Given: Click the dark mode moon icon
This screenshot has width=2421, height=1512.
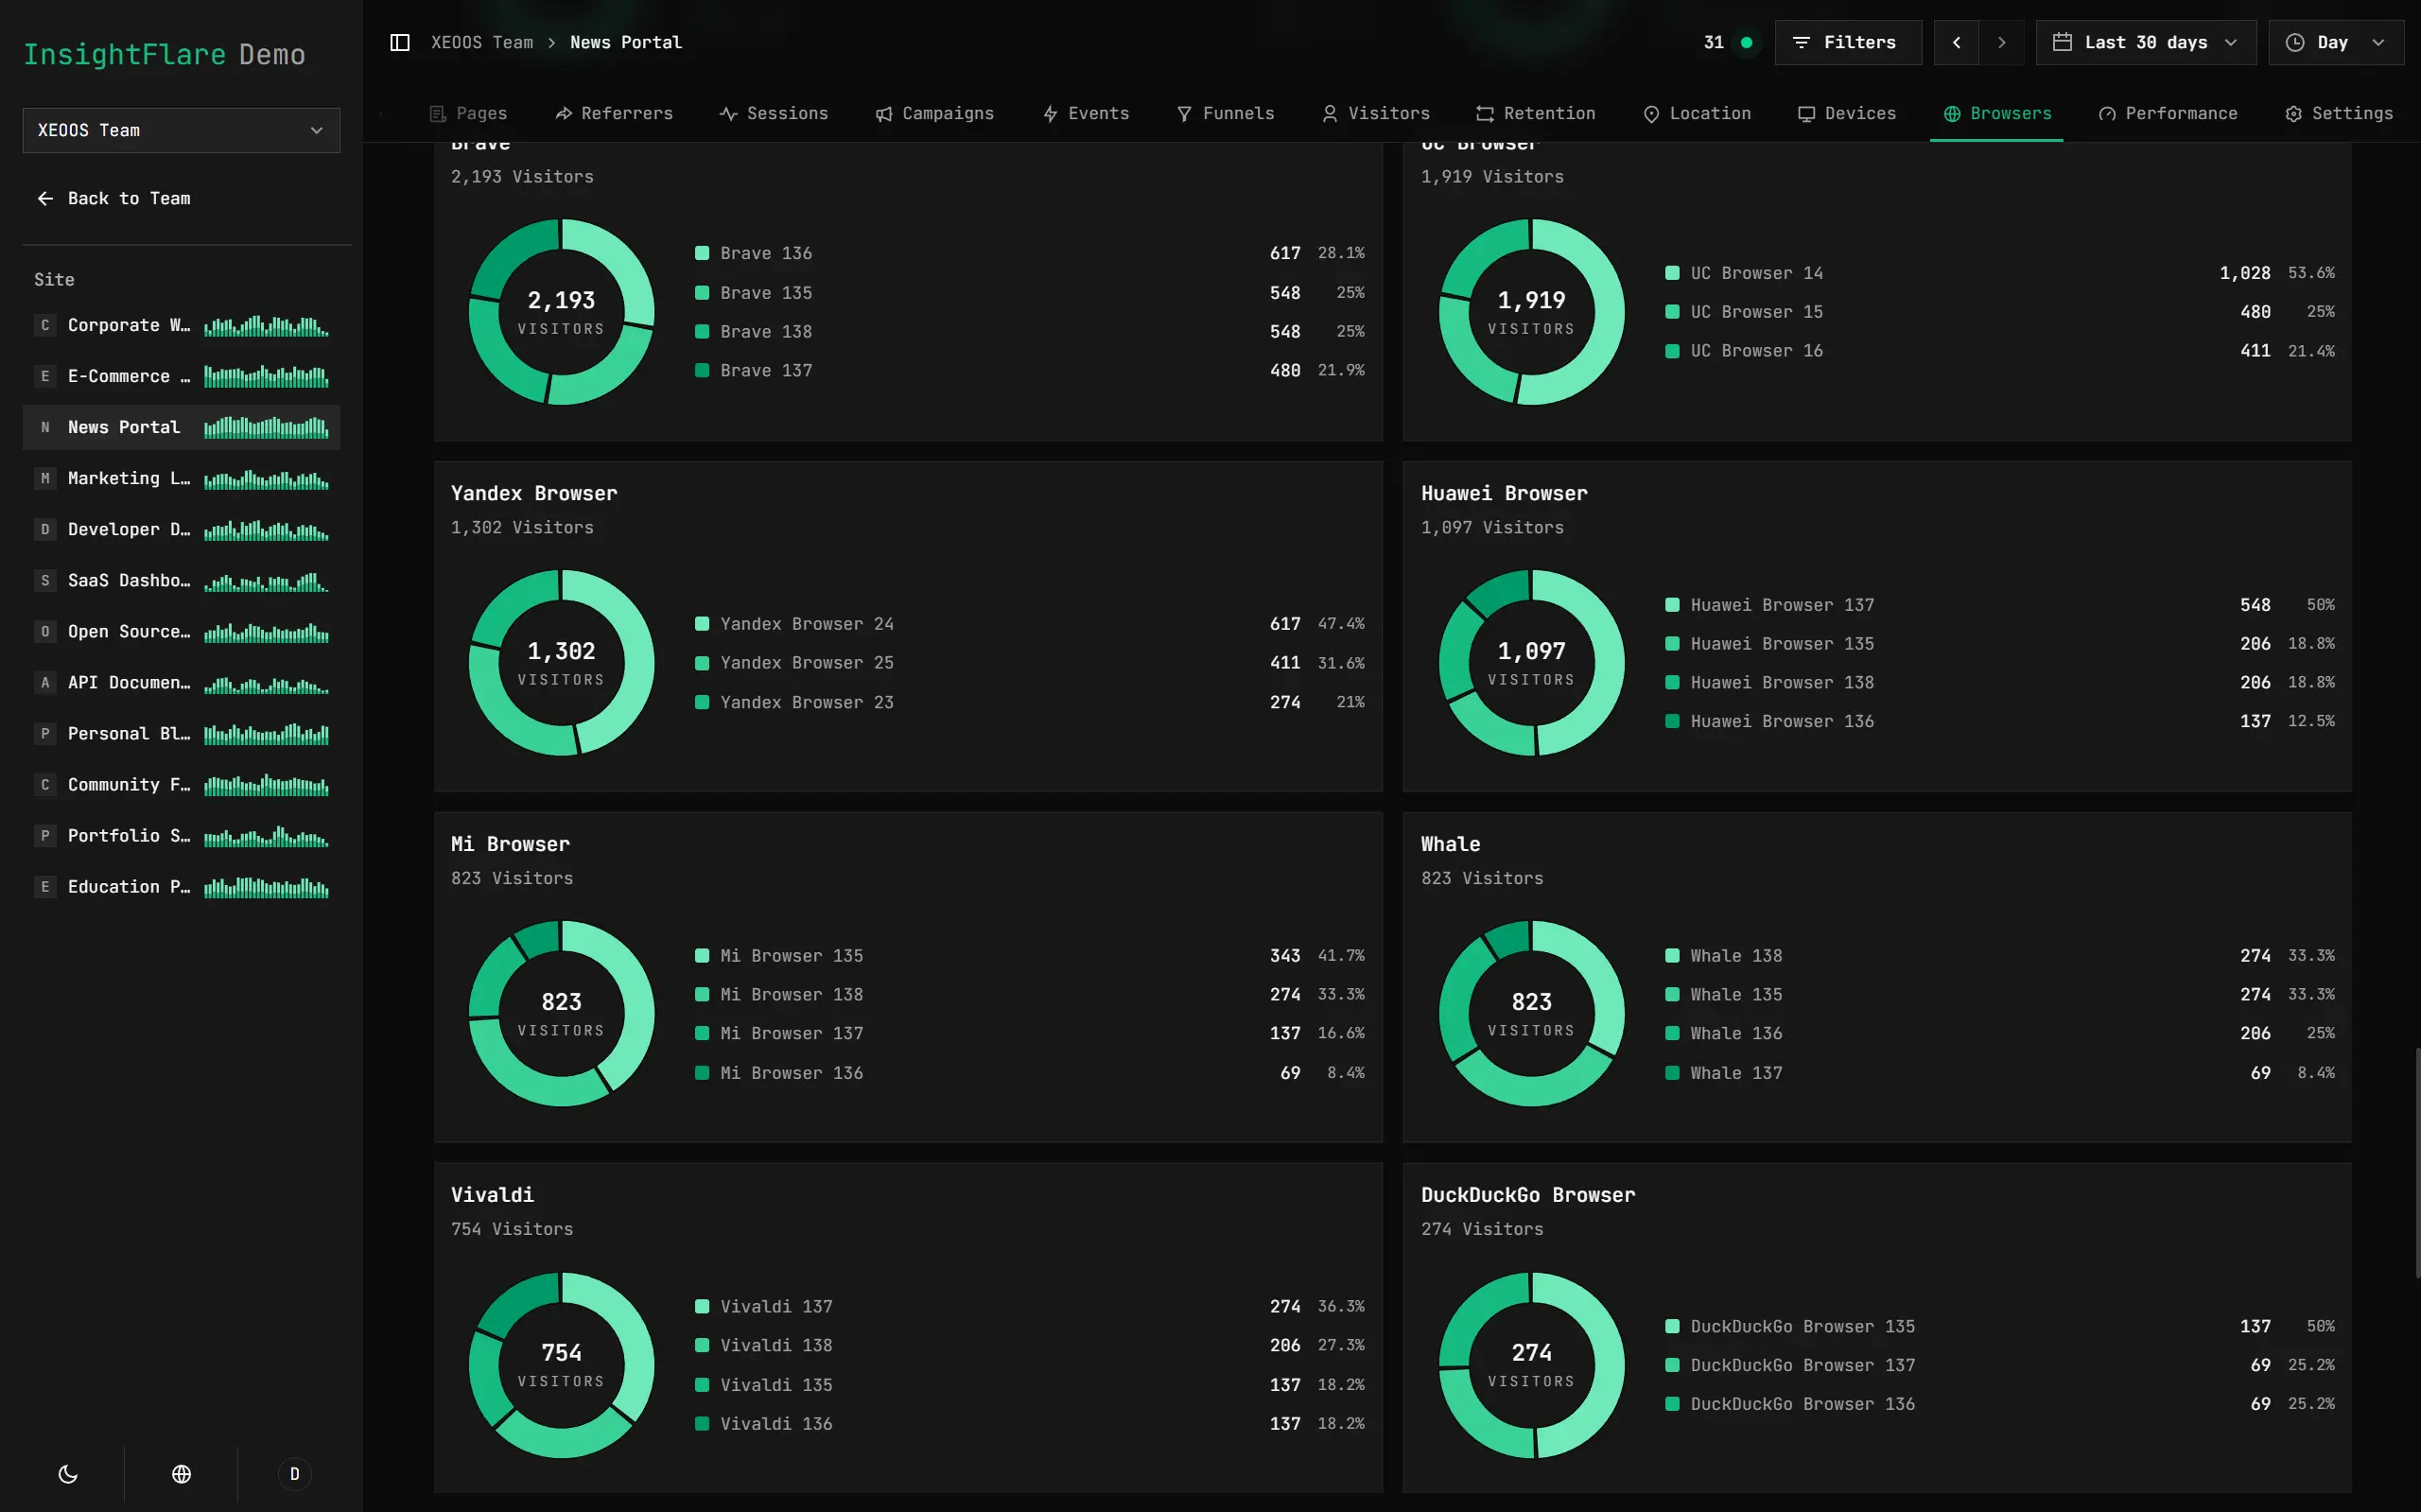Looking at the screenshot, I should click(x=68, y=1474).
